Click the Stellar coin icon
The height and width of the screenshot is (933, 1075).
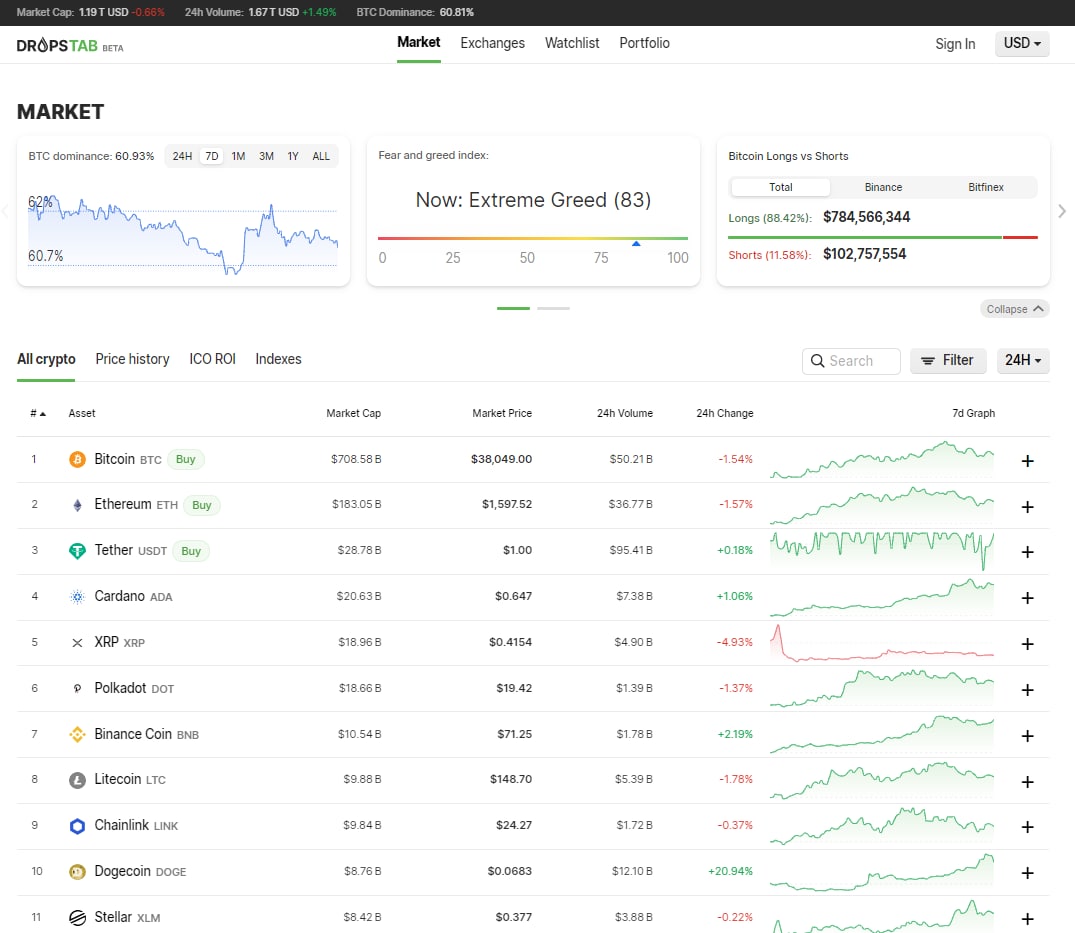(77, 918)
